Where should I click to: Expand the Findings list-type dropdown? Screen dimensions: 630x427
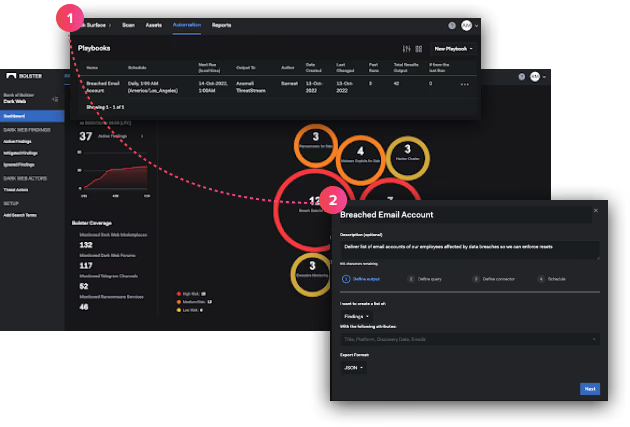pyautogui.click(x=356, y=317)
